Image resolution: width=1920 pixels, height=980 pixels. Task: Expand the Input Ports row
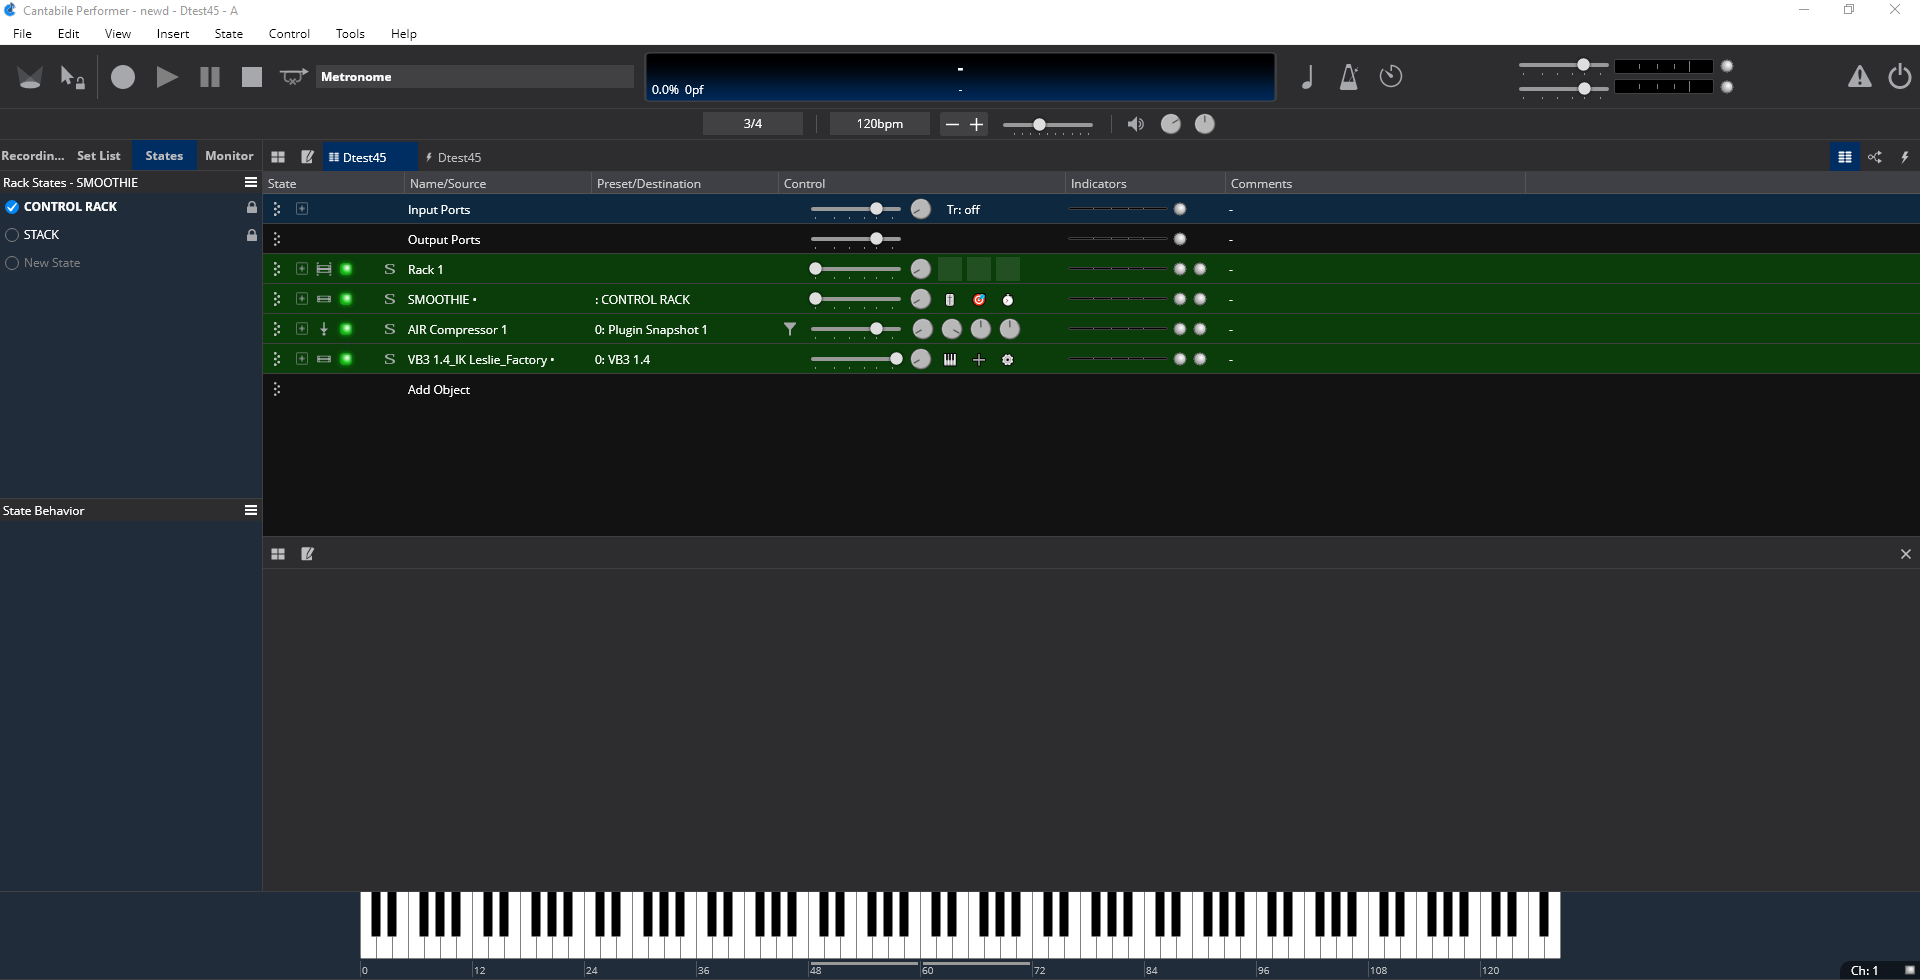point(302,209)
